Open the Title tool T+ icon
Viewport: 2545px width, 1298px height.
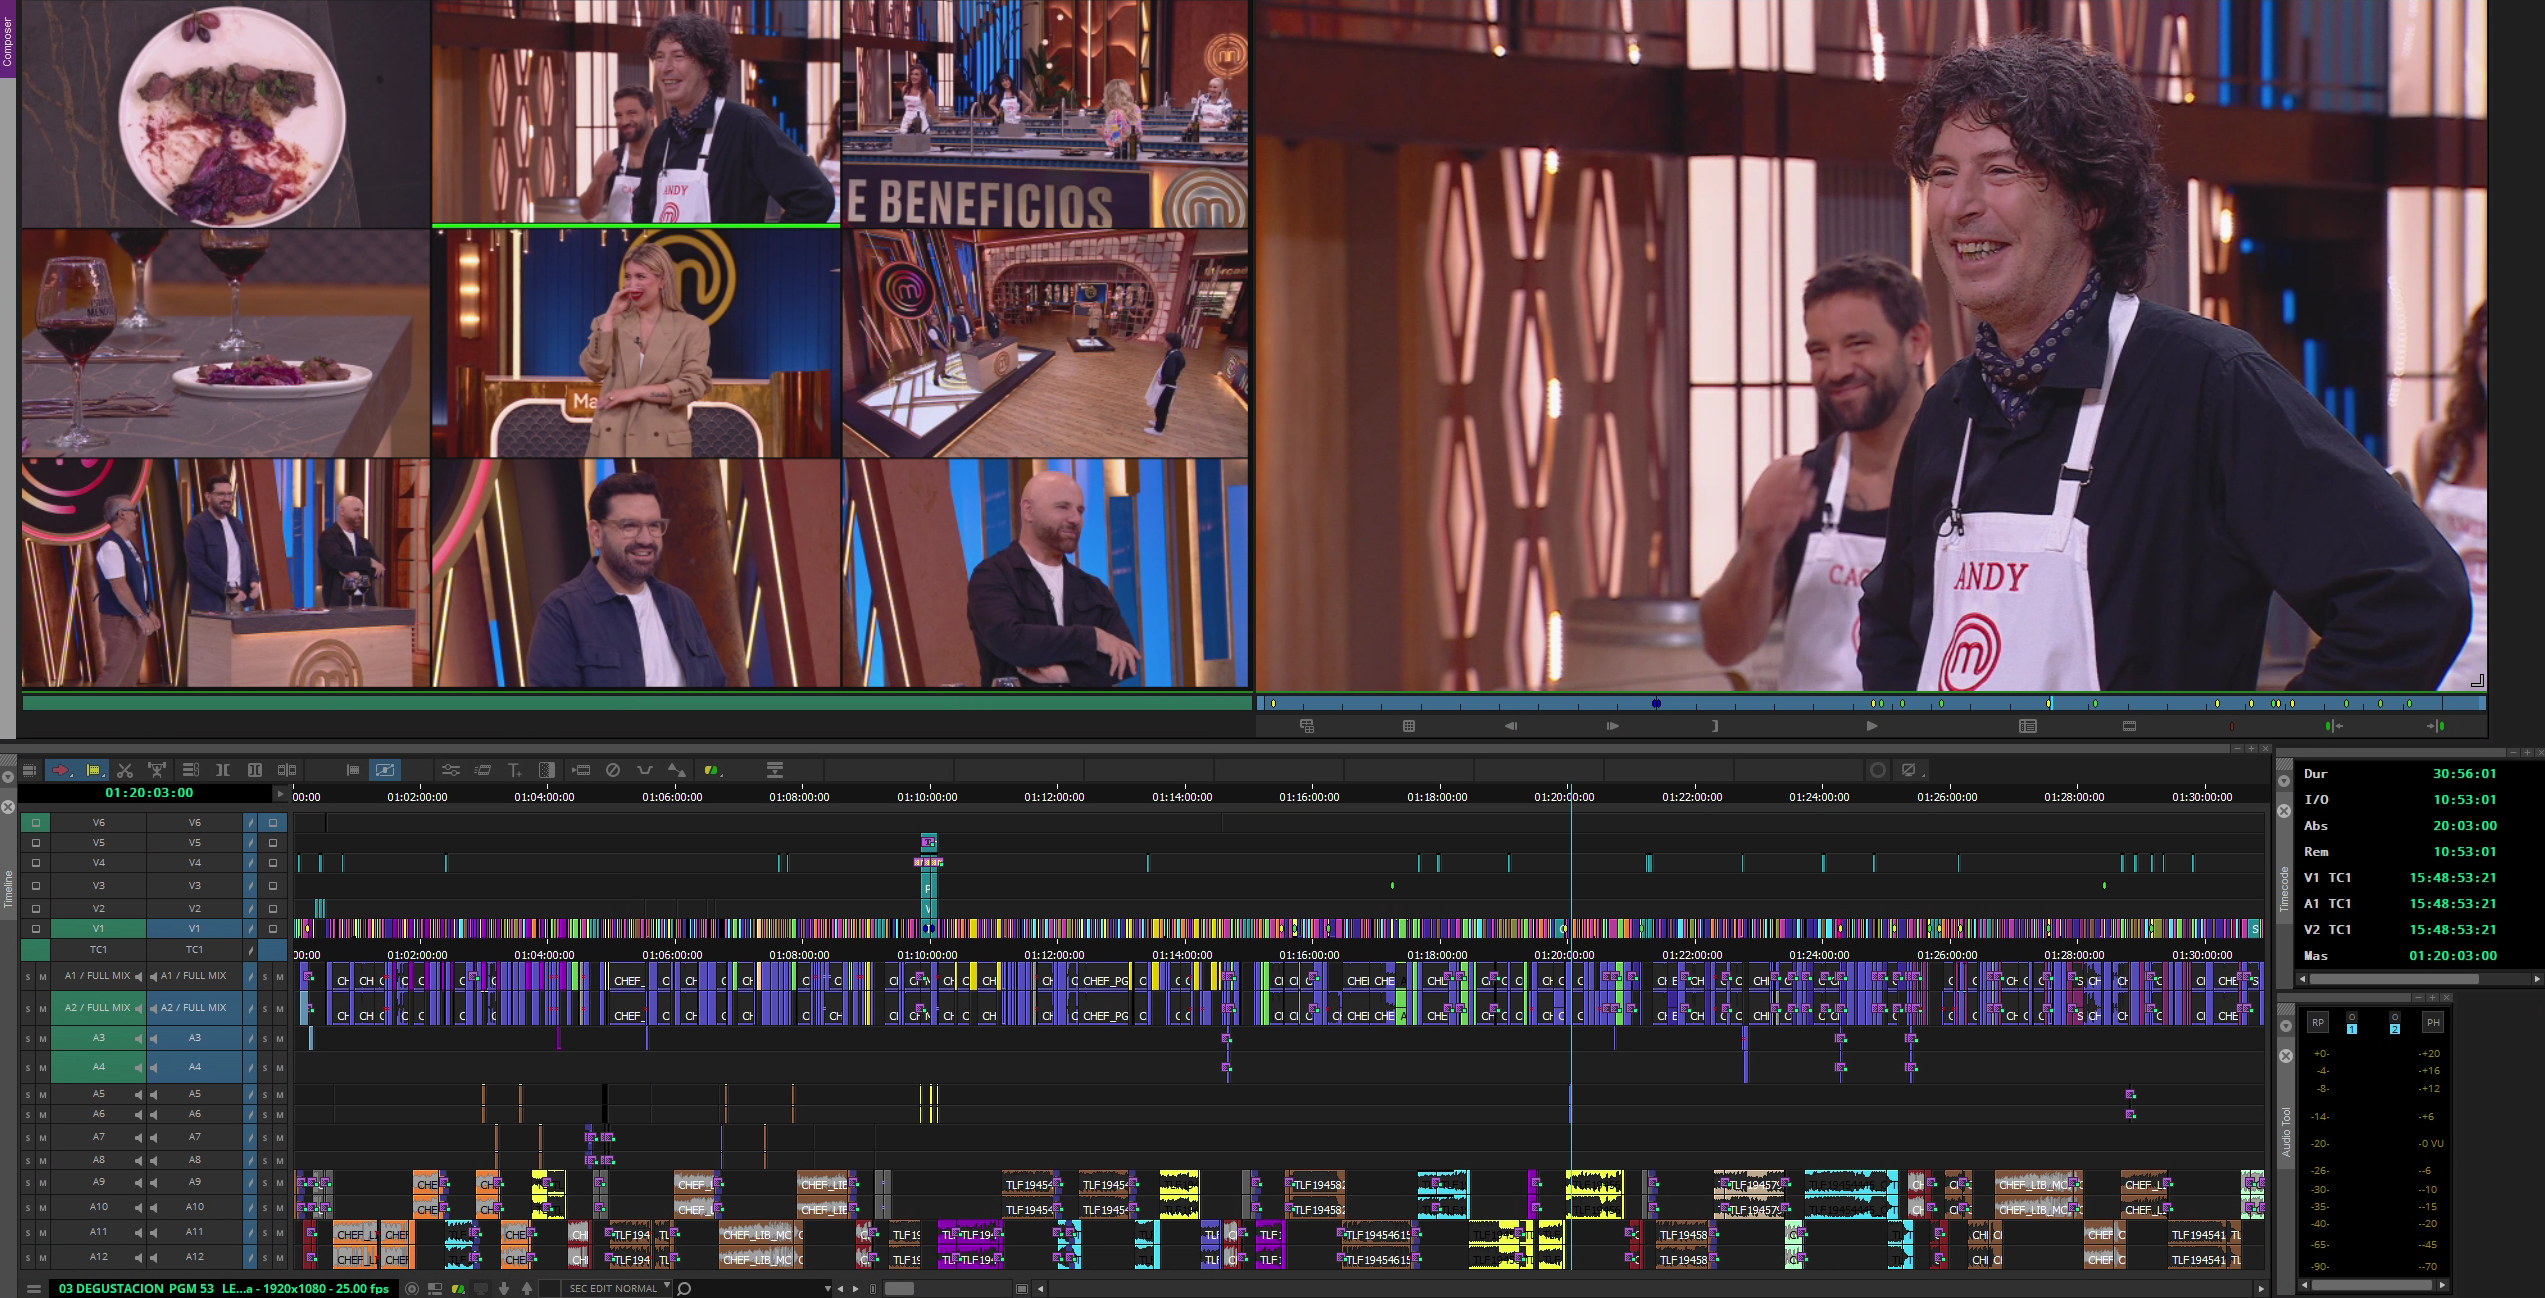(x=514, y=770)
